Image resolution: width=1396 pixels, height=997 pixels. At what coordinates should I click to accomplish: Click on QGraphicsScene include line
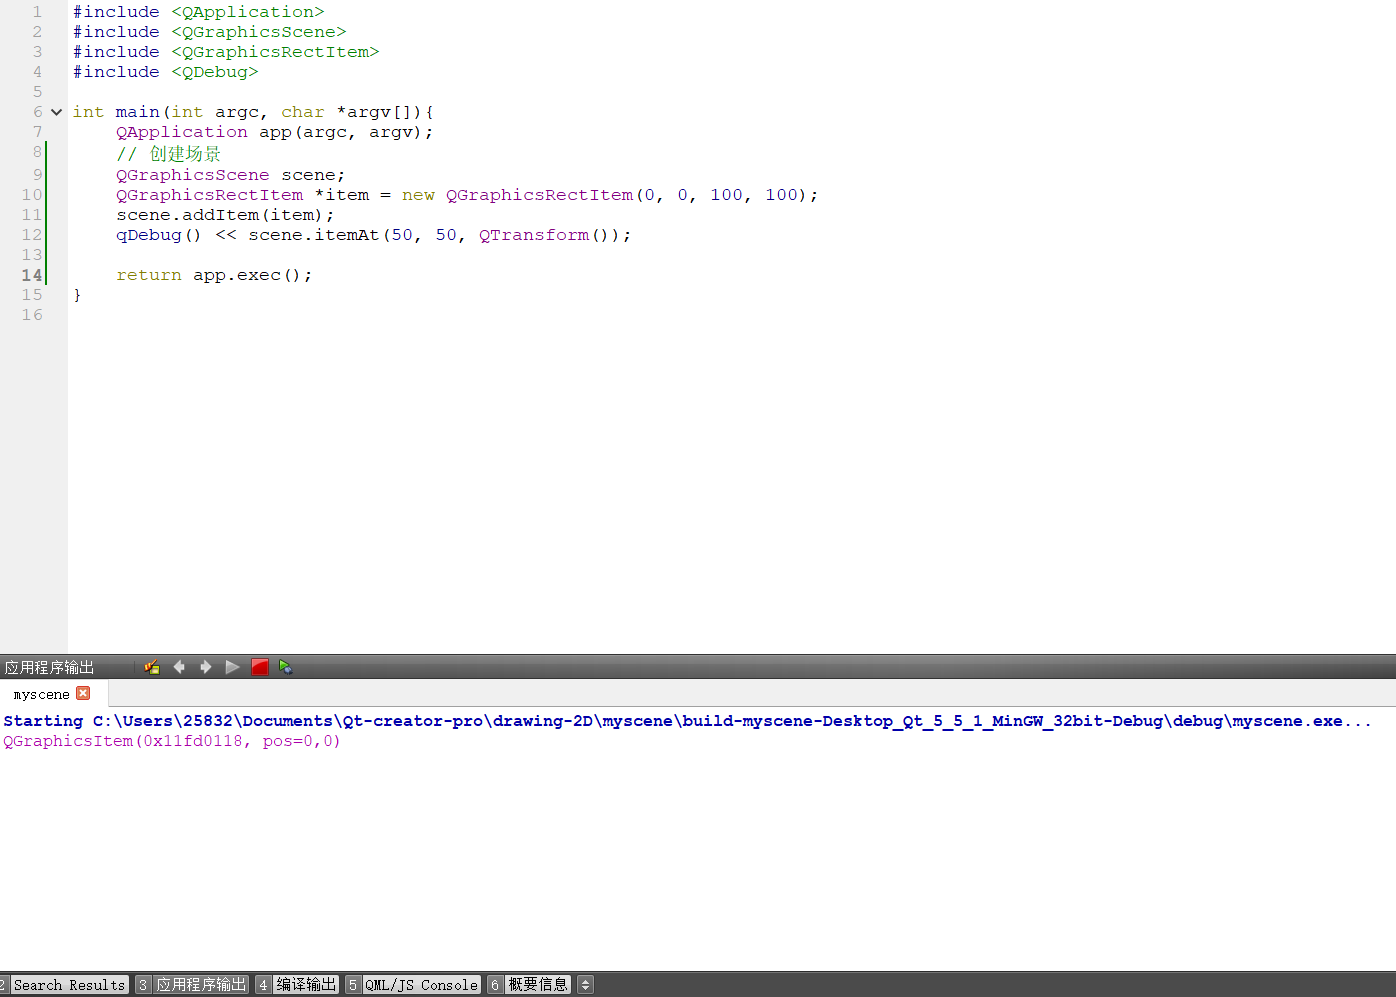click(x=209, y=32)
